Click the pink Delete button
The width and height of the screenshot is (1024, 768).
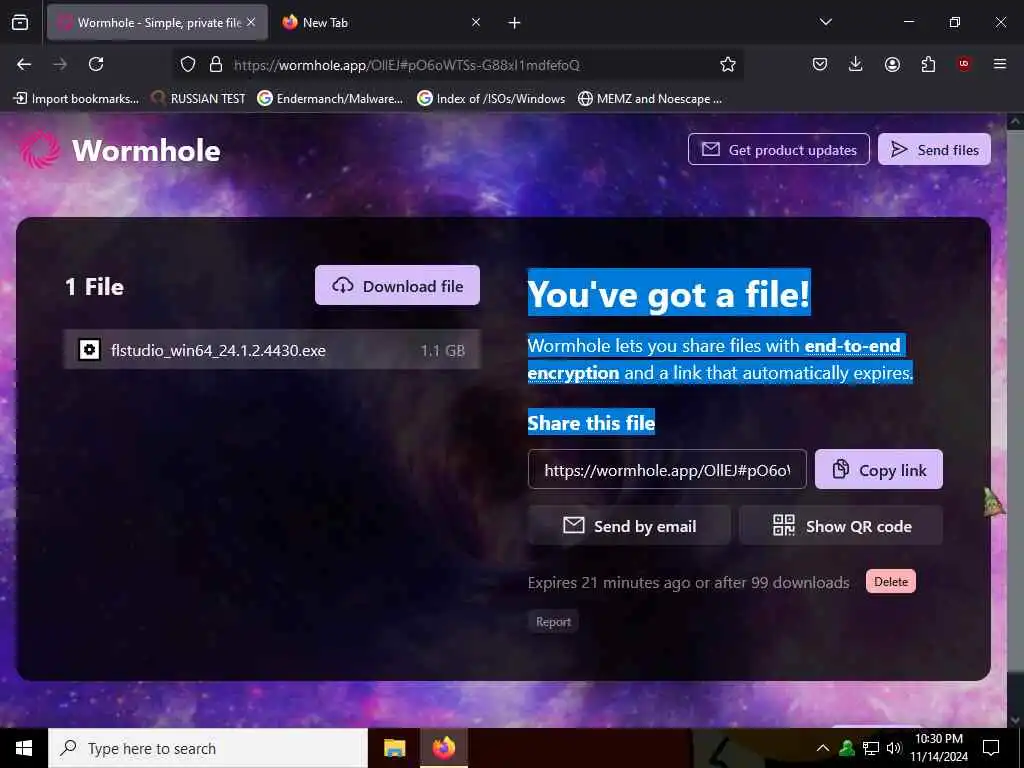pyautogui.click(x=891, y=581)
